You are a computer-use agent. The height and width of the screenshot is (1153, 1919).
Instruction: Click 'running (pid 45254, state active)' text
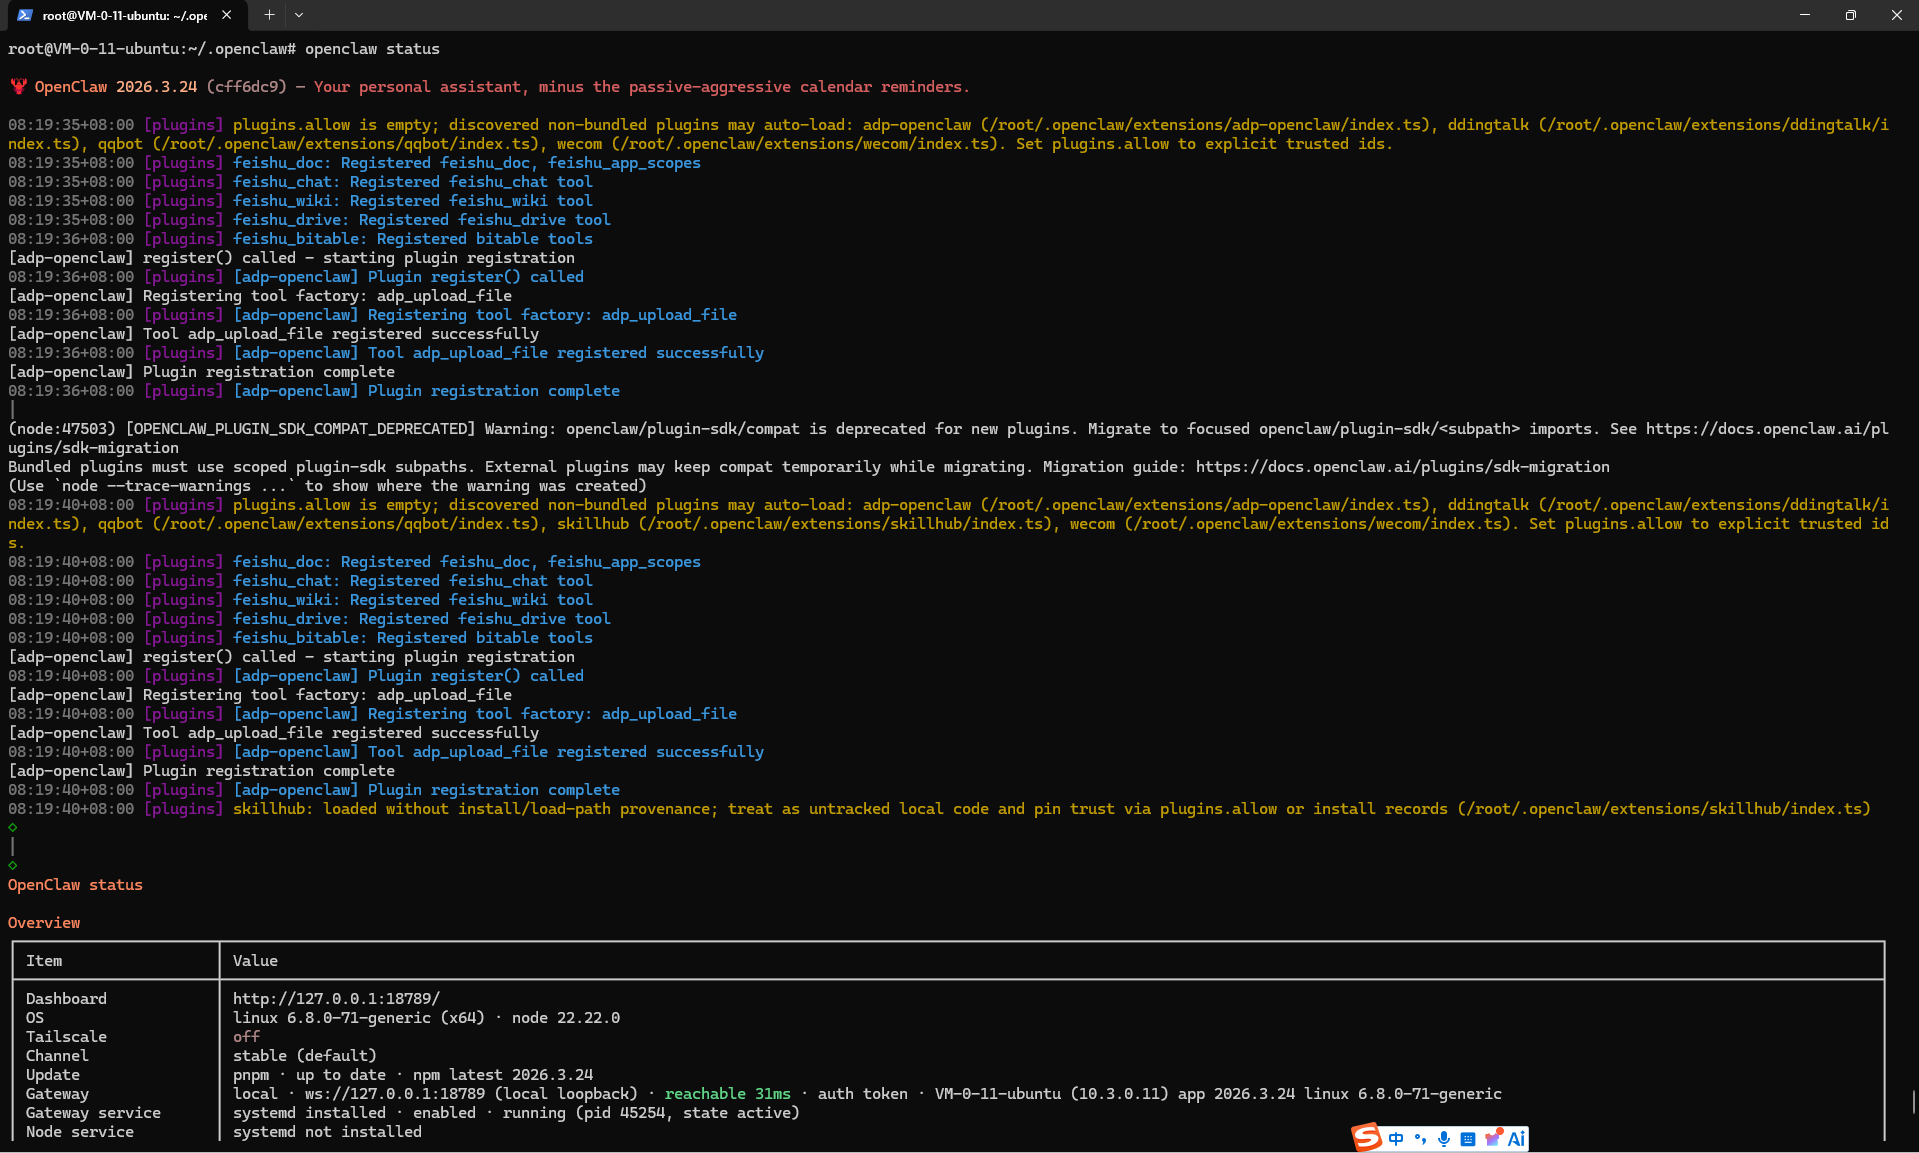coord(651,1113)
